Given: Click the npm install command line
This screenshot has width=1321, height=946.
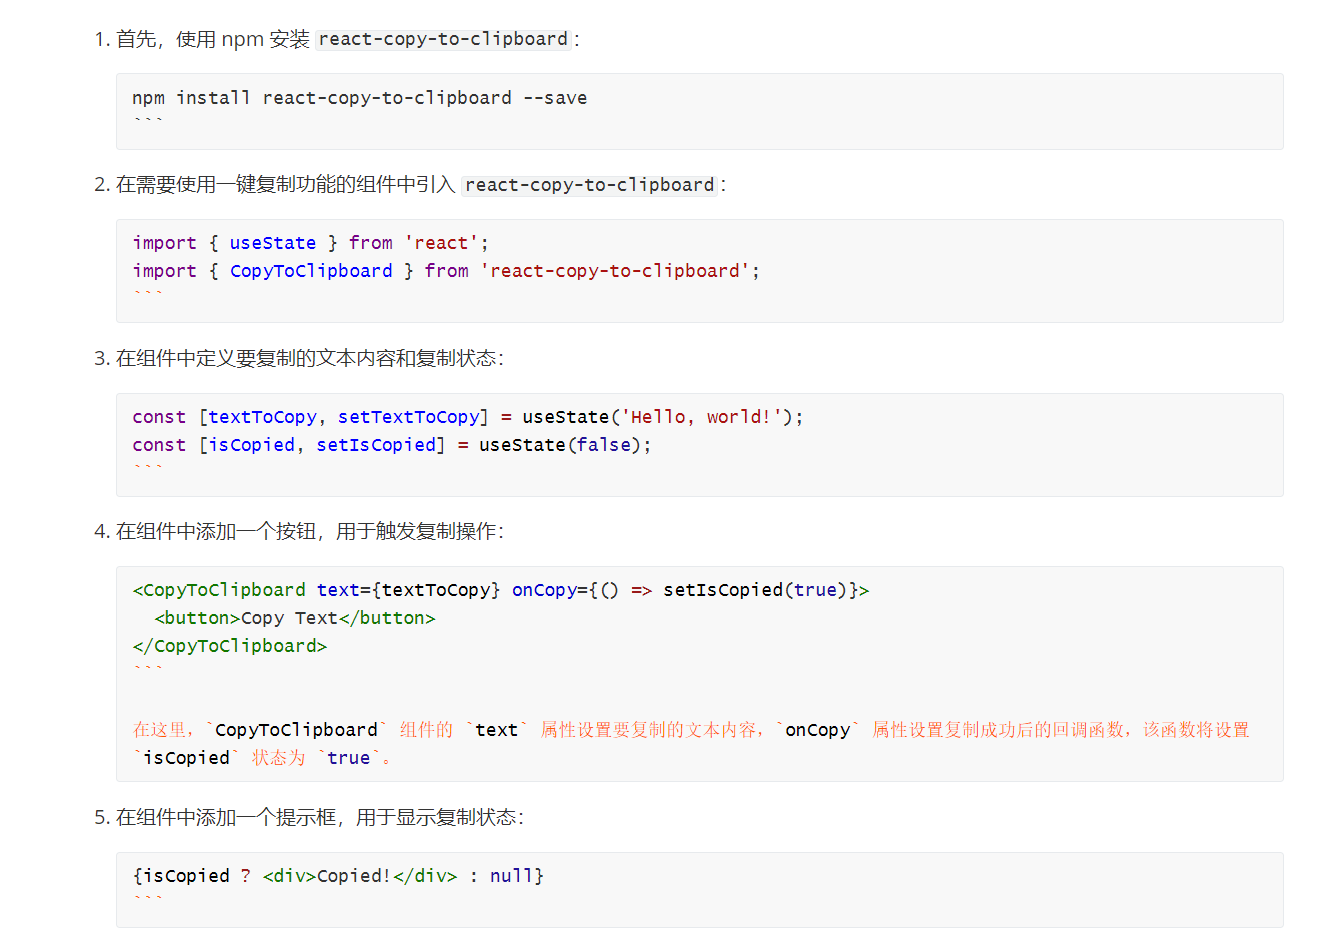Looking at the screenshot, I should tap(359, 98).
